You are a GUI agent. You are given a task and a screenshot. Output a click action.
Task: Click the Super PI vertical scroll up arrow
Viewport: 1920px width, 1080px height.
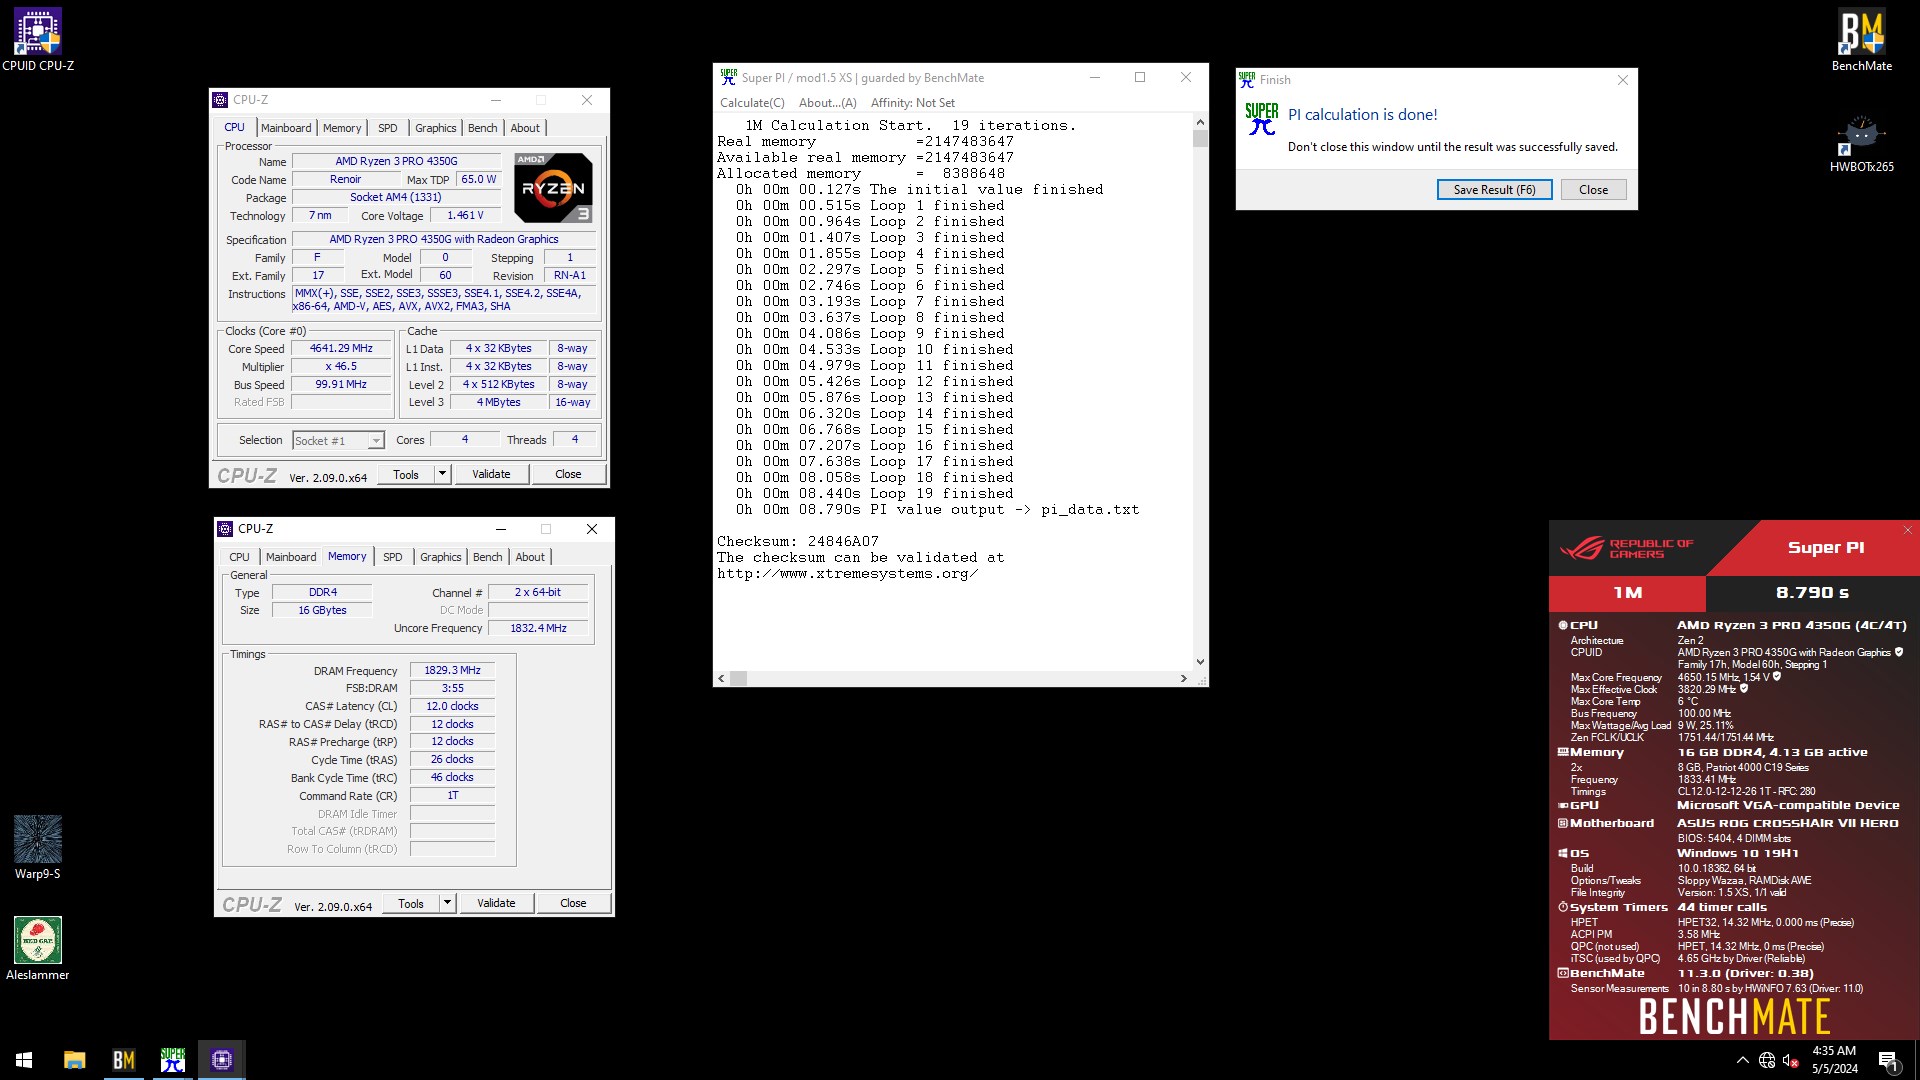pyautogui.click(x=1200, y=122)
